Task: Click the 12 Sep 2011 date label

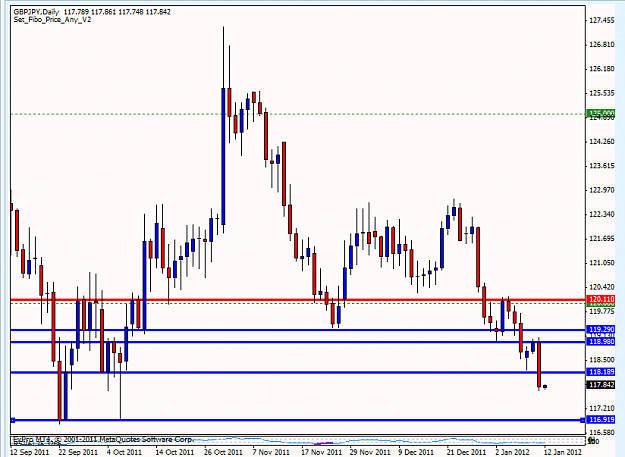Action: 29,452
